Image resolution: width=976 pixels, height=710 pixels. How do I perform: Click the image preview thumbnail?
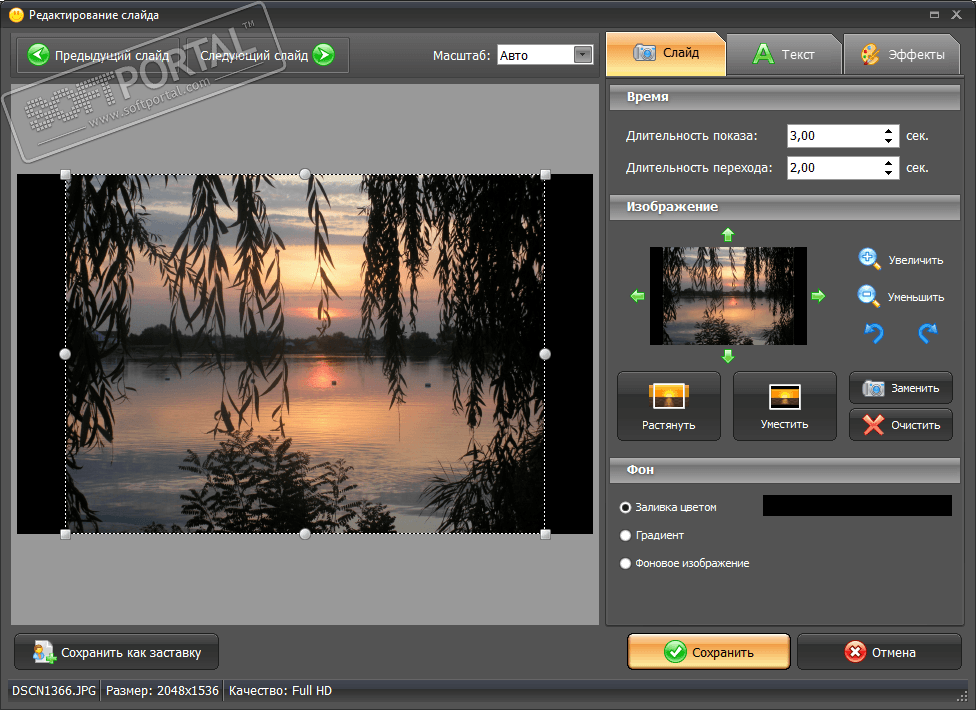point(728,296)
